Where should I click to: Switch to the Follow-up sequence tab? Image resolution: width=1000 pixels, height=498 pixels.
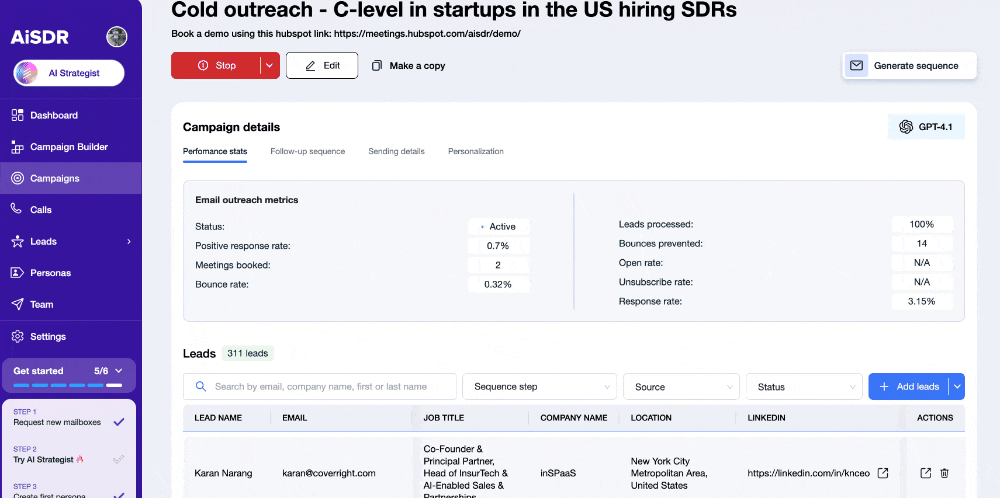pyautogui.click(x=307, y=152)
